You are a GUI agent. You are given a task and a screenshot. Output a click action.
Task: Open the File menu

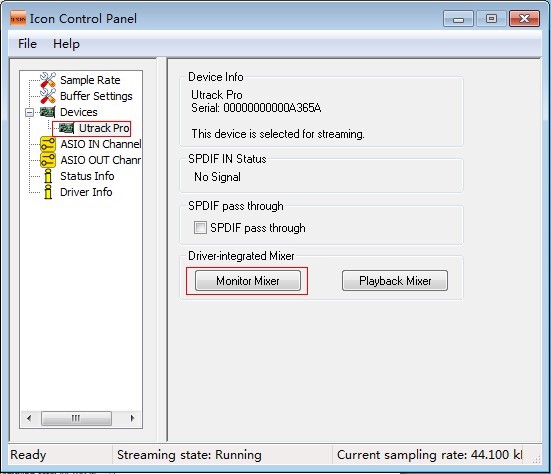pyautogui.click(x=27, y=44)
